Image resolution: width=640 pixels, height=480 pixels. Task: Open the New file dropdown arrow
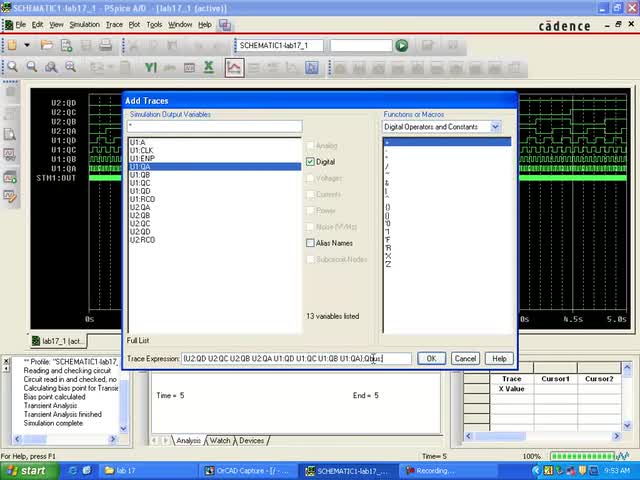pyautogui.click(x=27, y=45)
